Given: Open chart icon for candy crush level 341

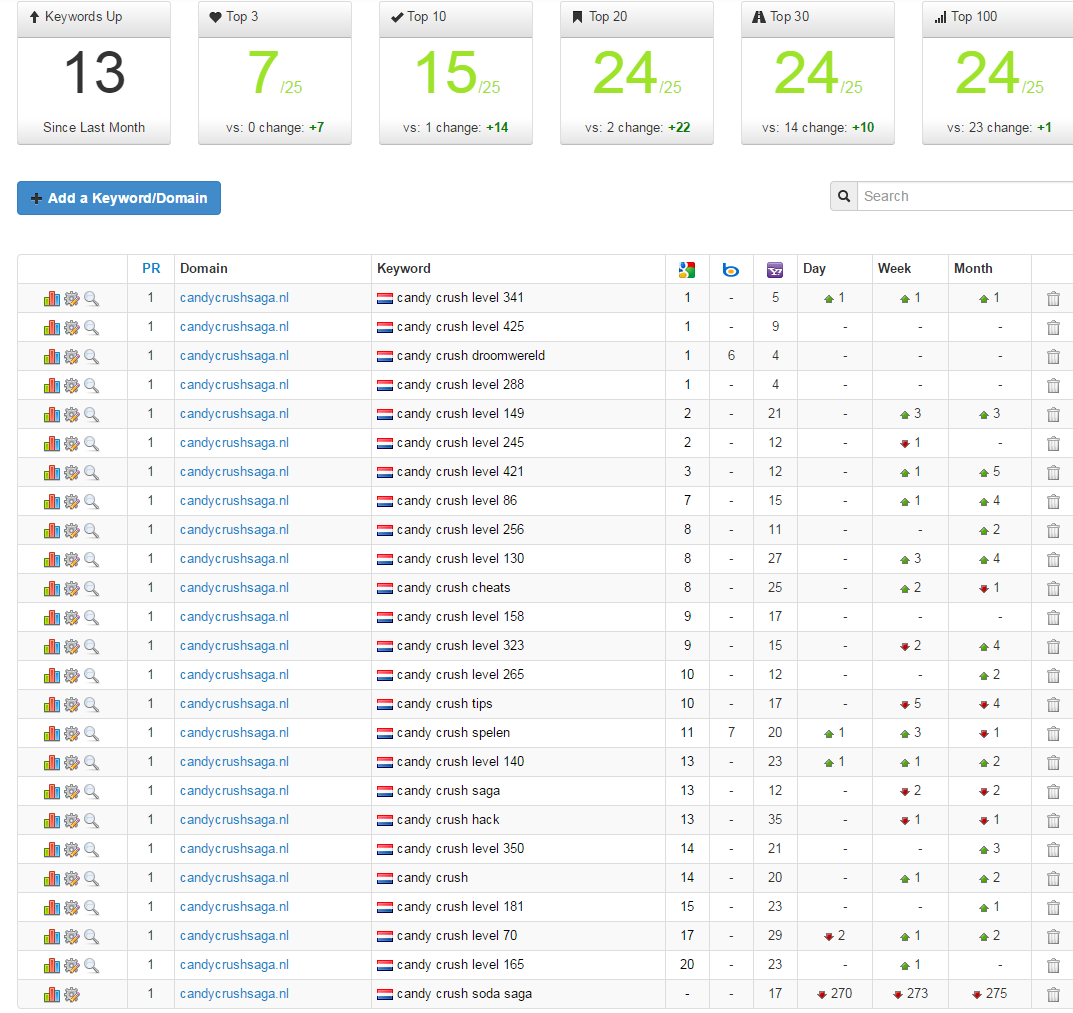Looking at the screenshot, I should point(51,298).
